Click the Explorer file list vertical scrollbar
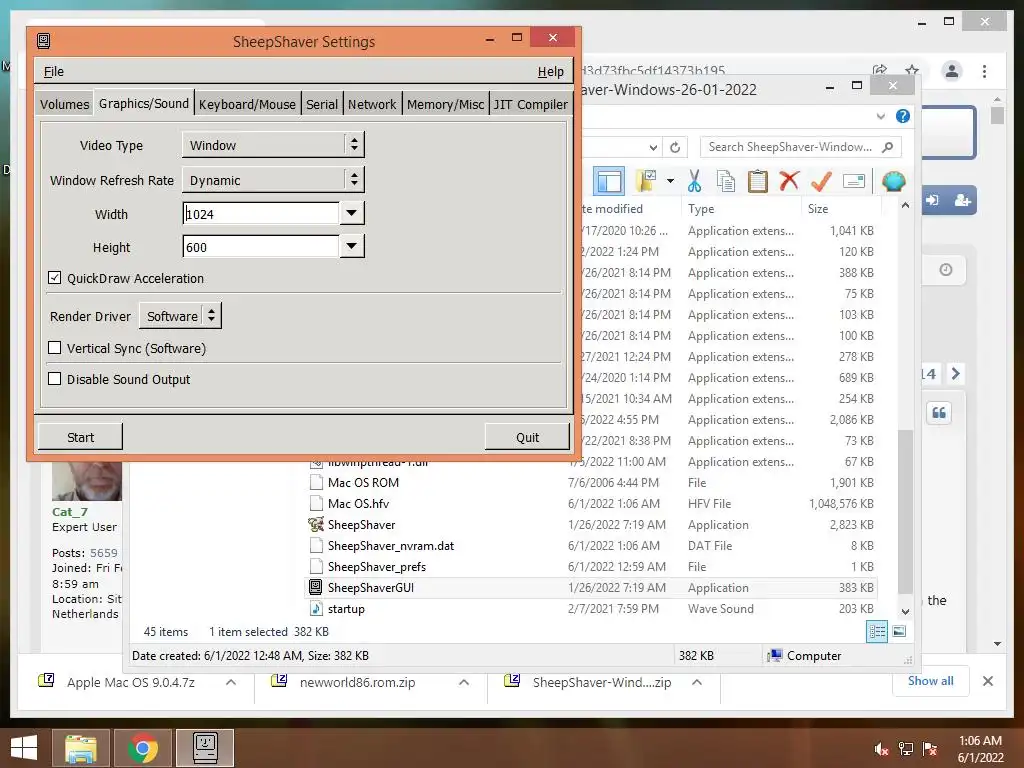1024x768 pixels. click(x=905, y=511)
